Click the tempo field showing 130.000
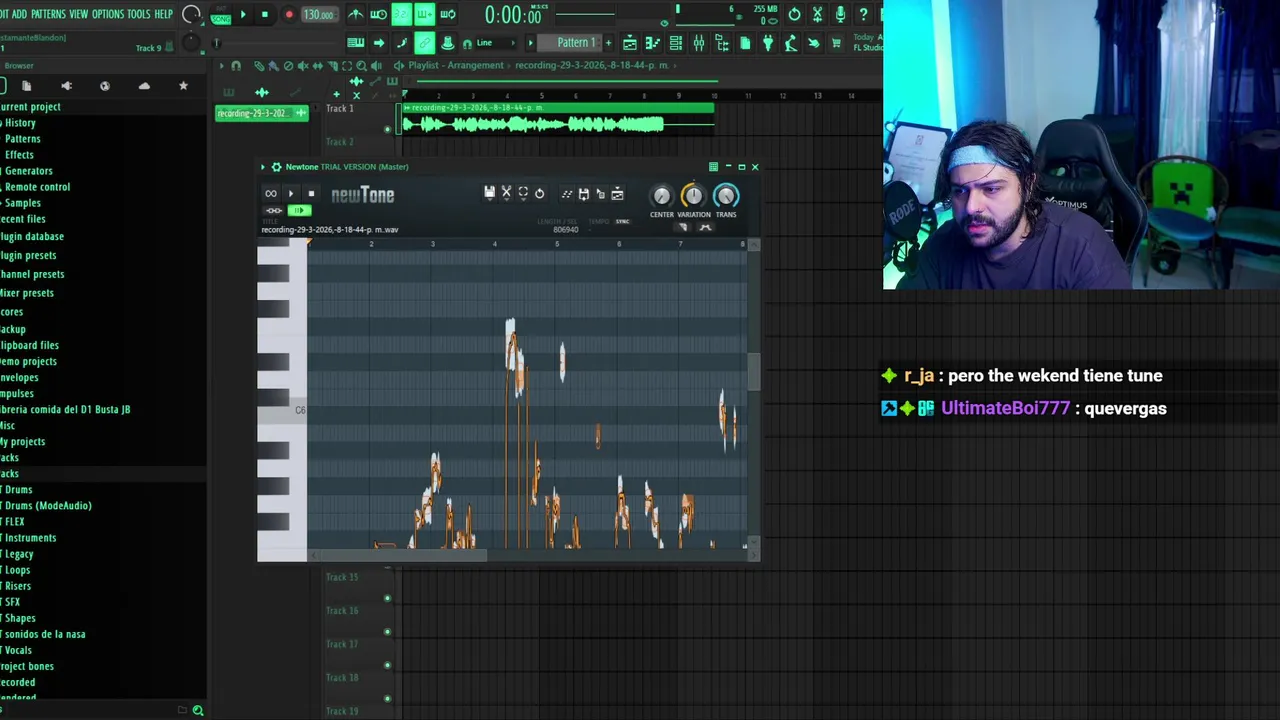Image resolution: width=1280 pixels, height=720 pixels. tap(319, 15)
